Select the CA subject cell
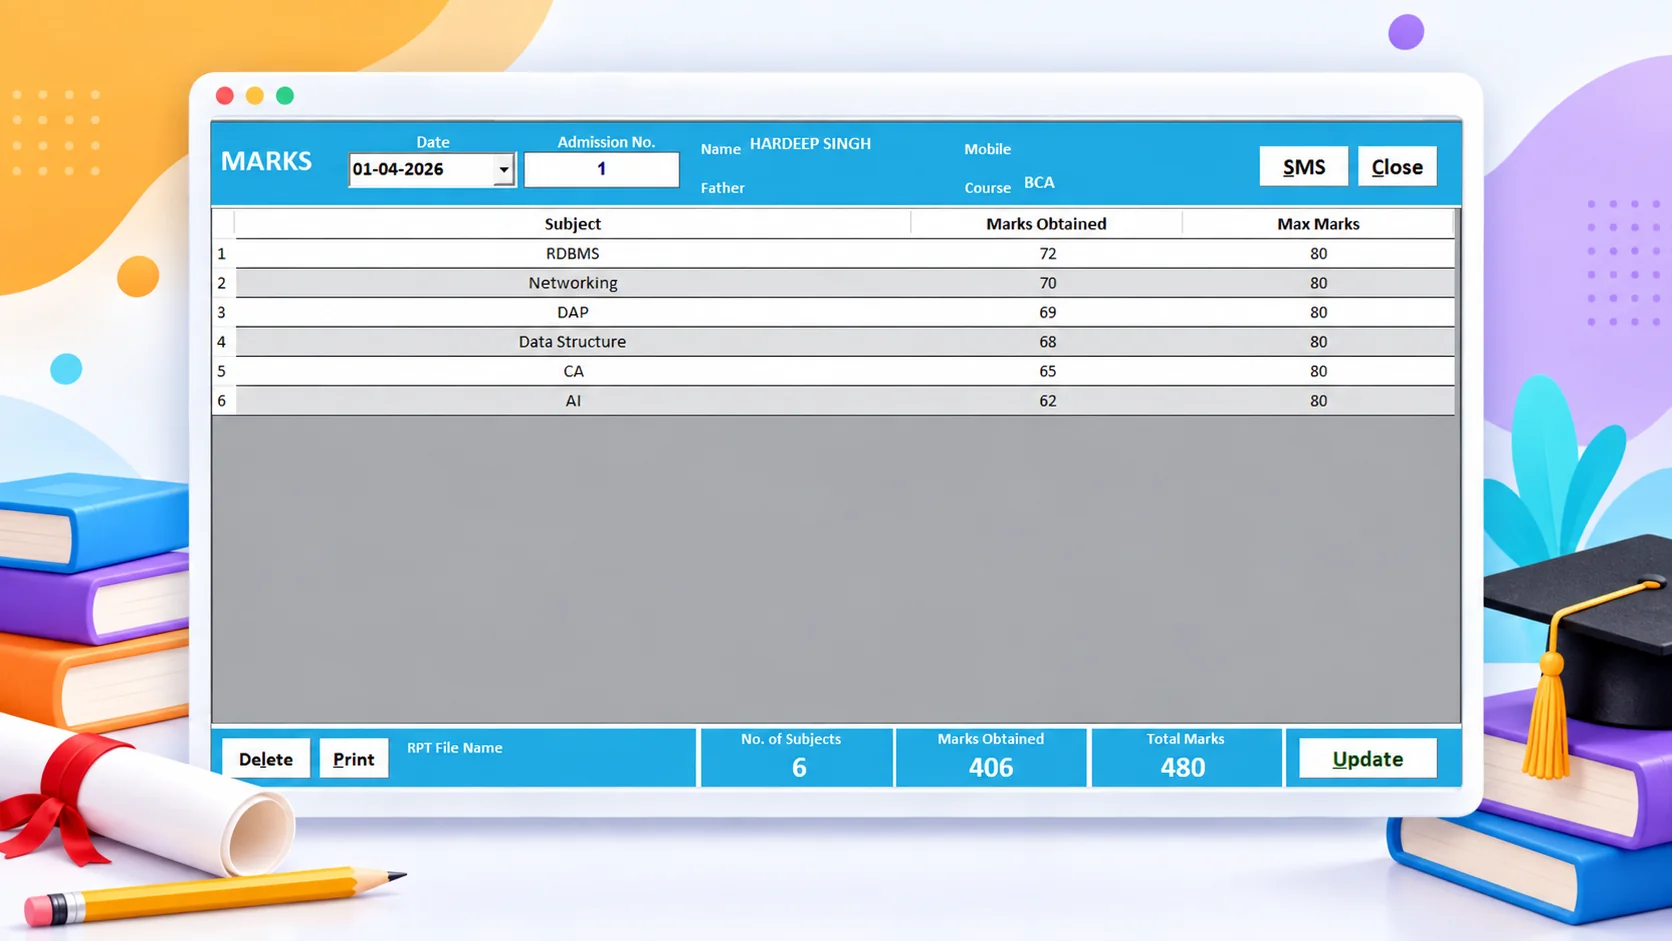Viewport: 1672px width, 941px height. click(x=572, y=371)
